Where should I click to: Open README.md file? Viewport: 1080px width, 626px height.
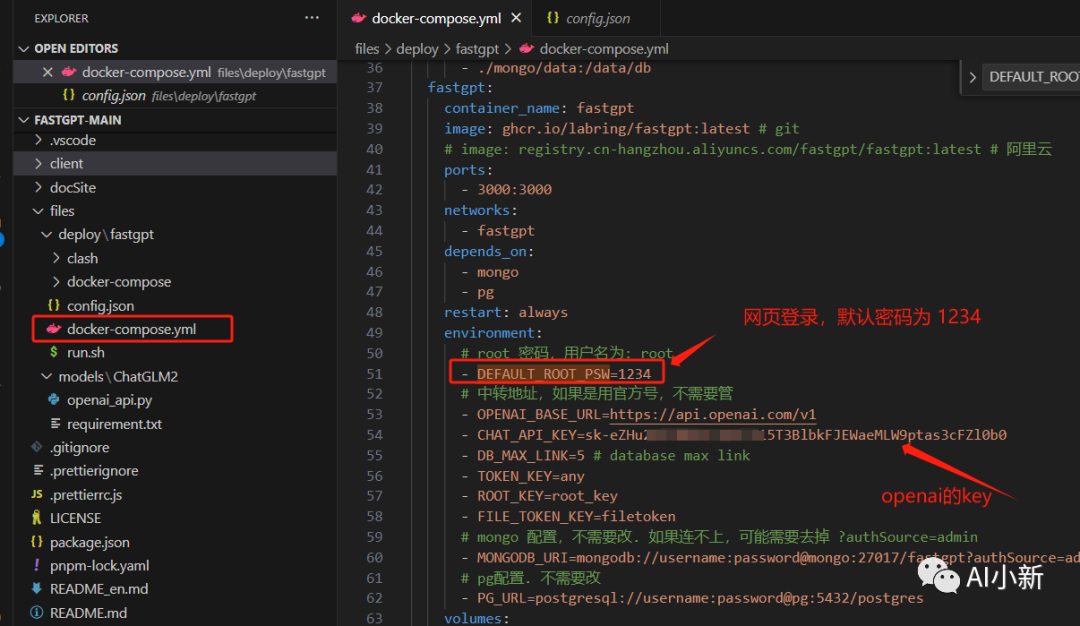coord(88,613)
